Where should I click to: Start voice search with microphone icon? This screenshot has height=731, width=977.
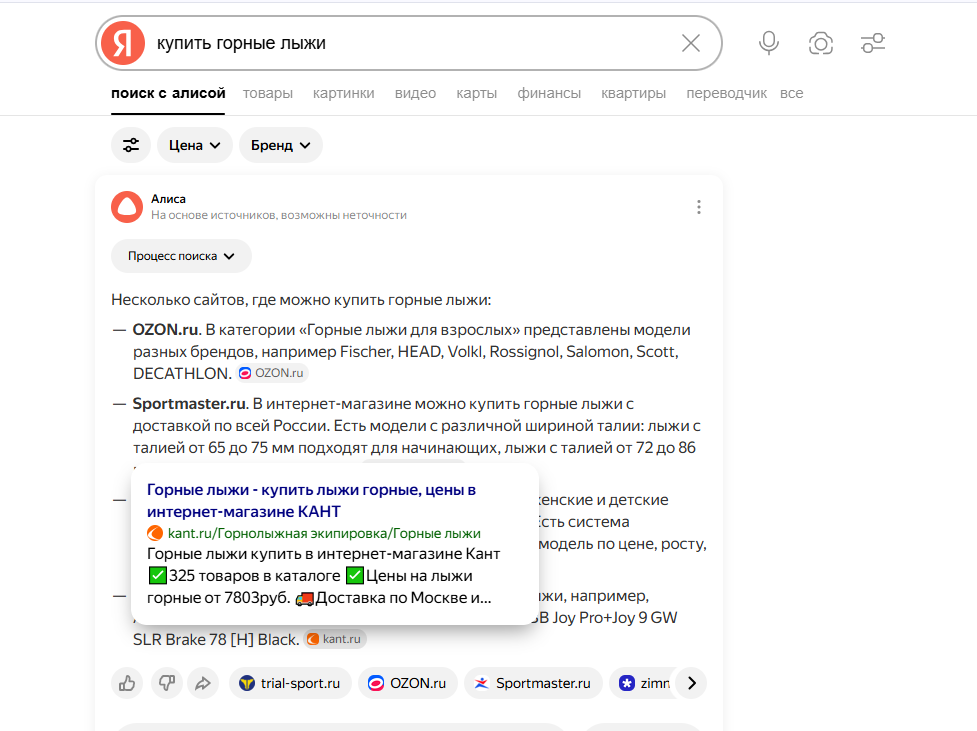coord(768,43)
